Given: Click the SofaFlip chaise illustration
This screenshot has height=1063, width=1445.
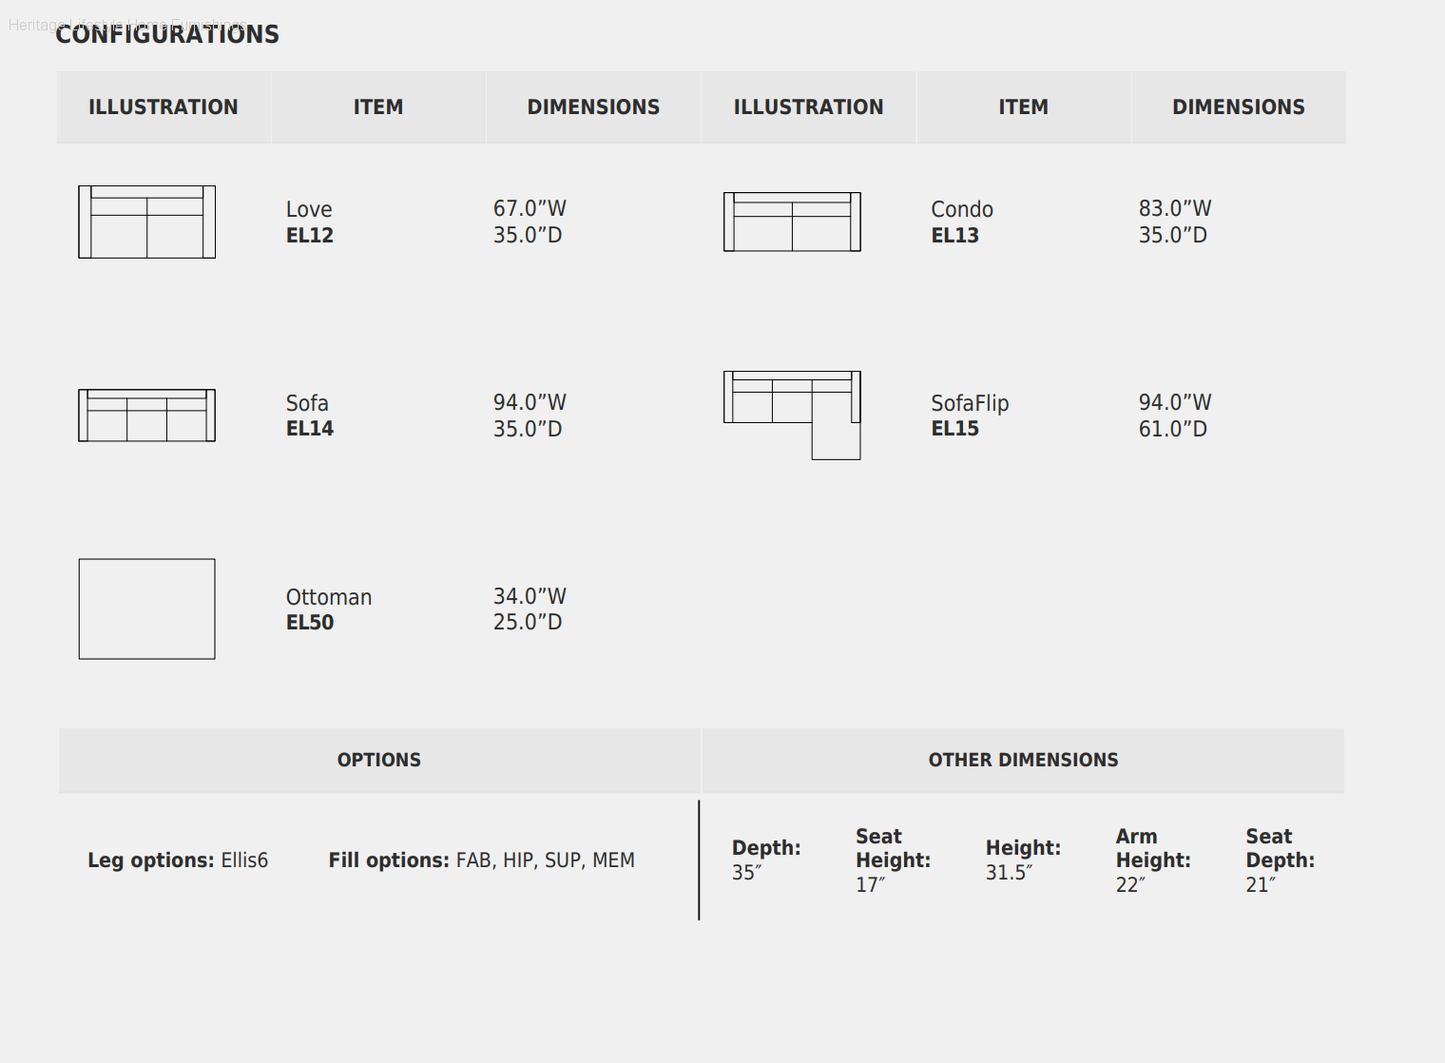Looking at the screenshot, I should point(792,415).
